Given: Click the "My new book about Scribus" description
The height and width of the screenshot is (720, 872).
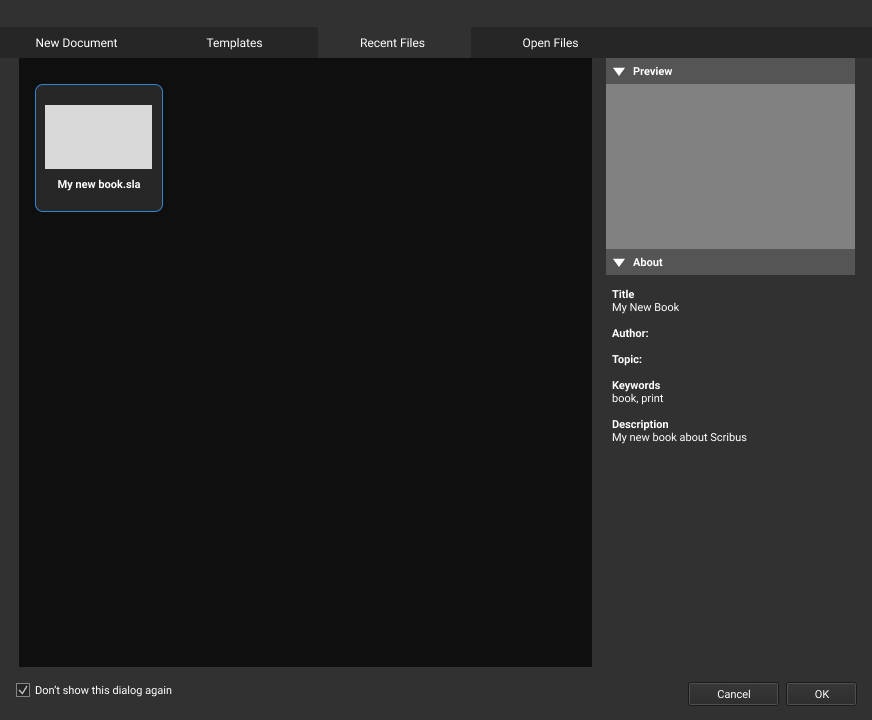Looking at the screenshot, I should tap(679, 438).
